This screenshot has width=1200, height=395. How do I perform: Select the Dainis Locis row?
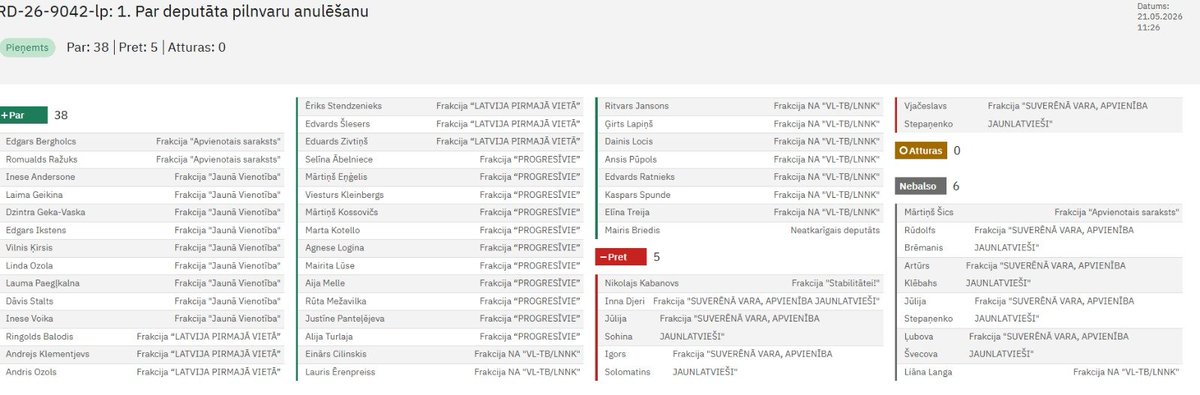pyautogui.click(x=740, y=142)
